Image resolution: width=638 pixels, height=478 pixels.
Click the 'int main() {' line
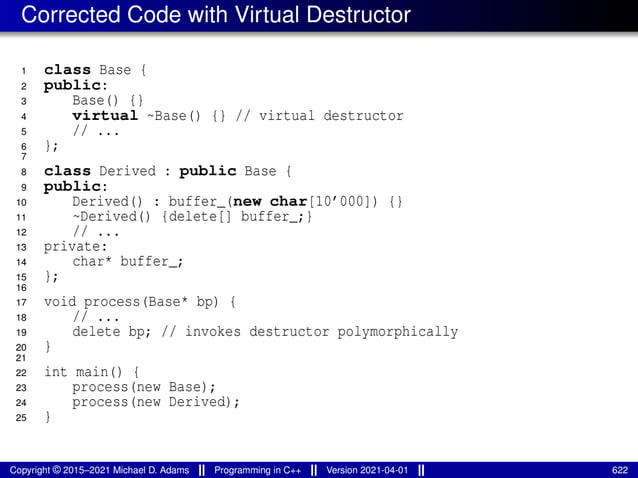(92, 372)
